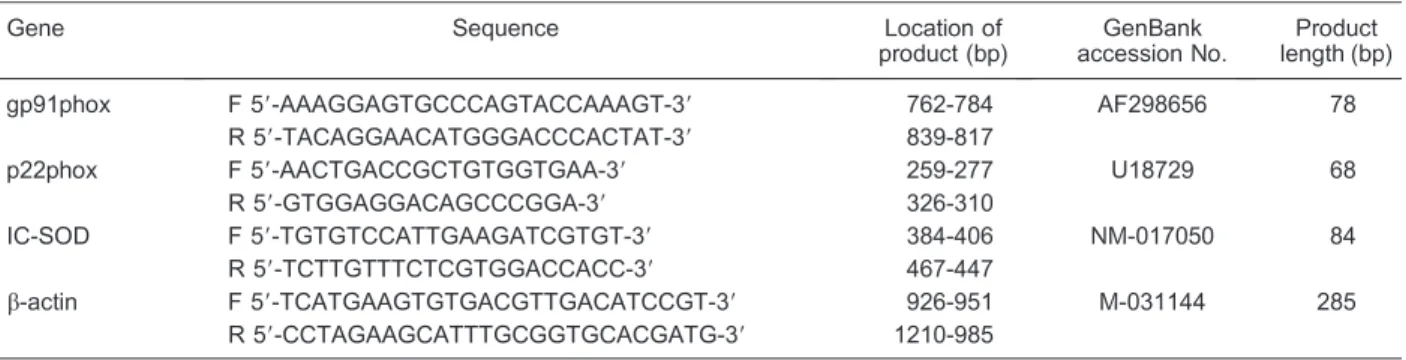The width and height of the screenshot is (1406, 360).
Task: Click the Gene column header
Action: [x=26, y=29]
